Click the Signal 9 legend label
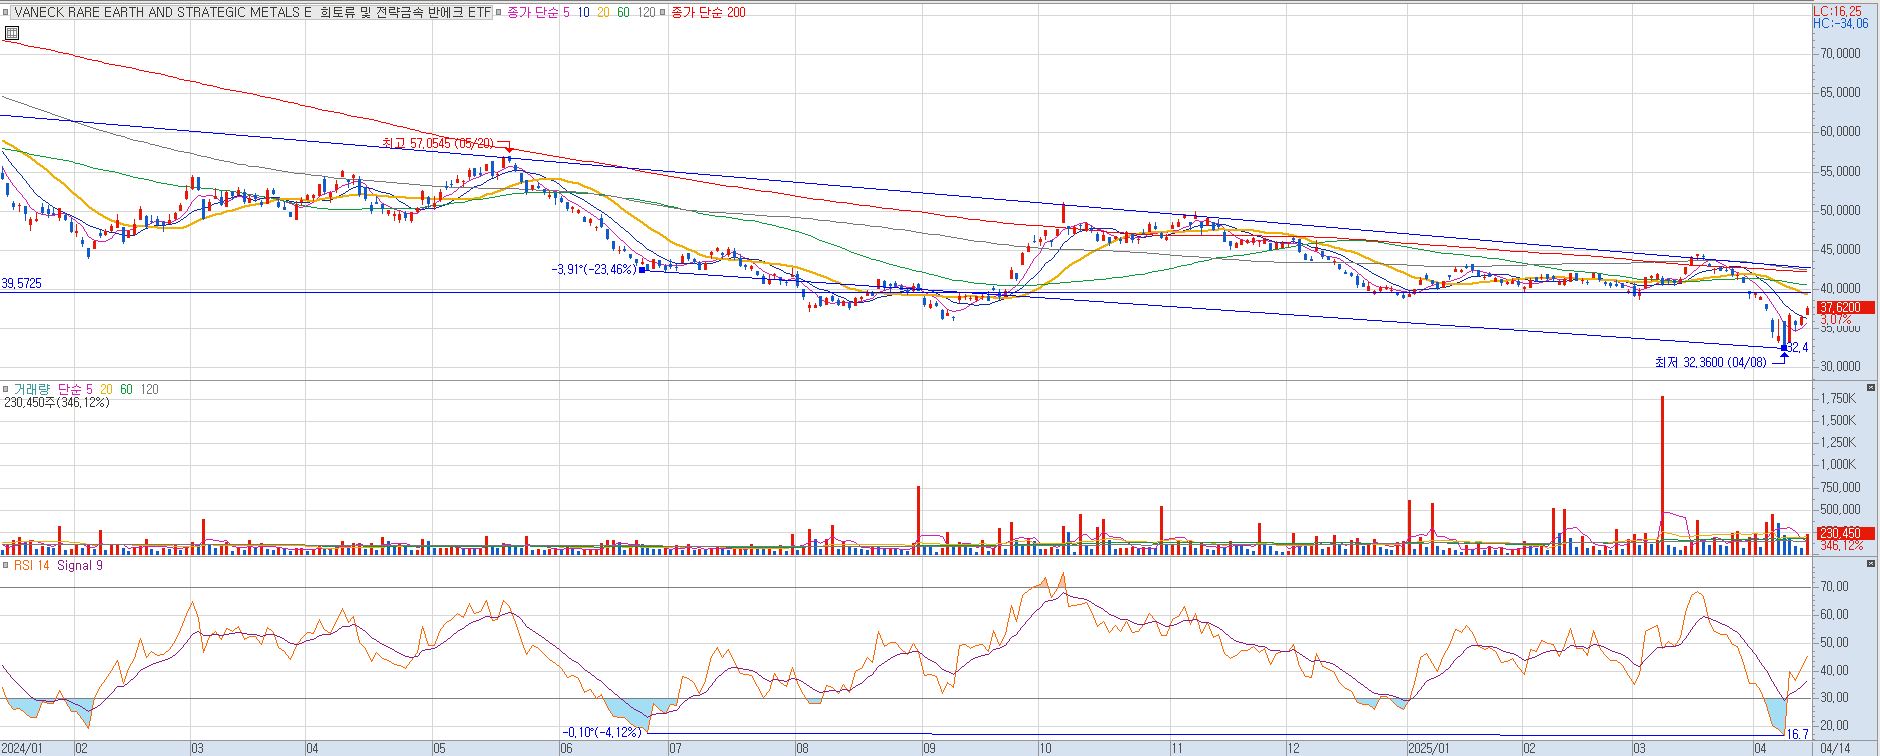 (x=79, y=566)
